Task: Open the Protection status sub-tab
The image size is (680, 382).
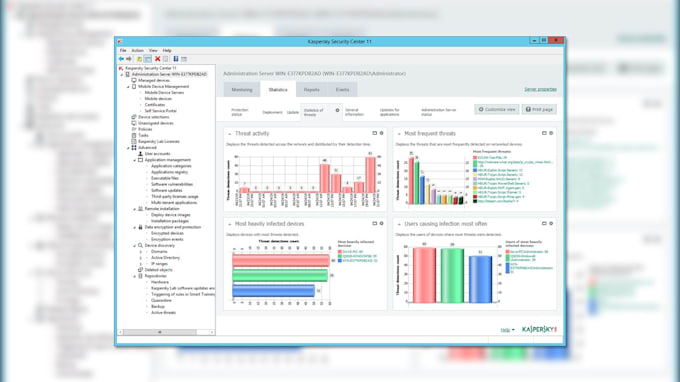Action: click(240, 112)
